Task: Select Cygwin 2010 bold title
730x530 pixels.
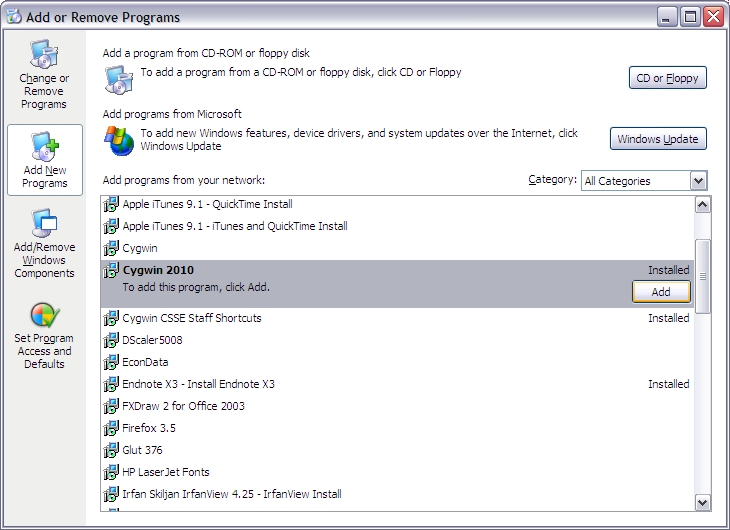Action: tap(158, 270)
